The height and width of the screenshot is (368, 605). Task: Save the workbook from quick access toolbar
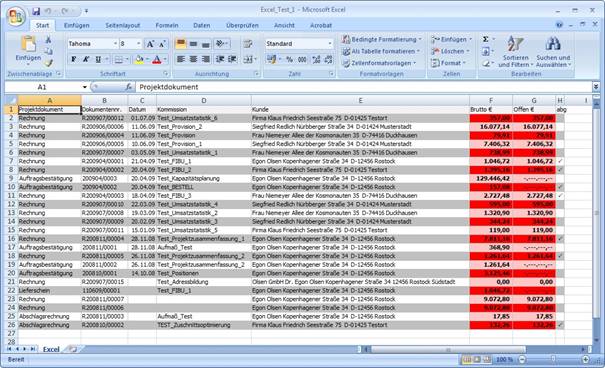pyautogui.click(x=36, y=11)
